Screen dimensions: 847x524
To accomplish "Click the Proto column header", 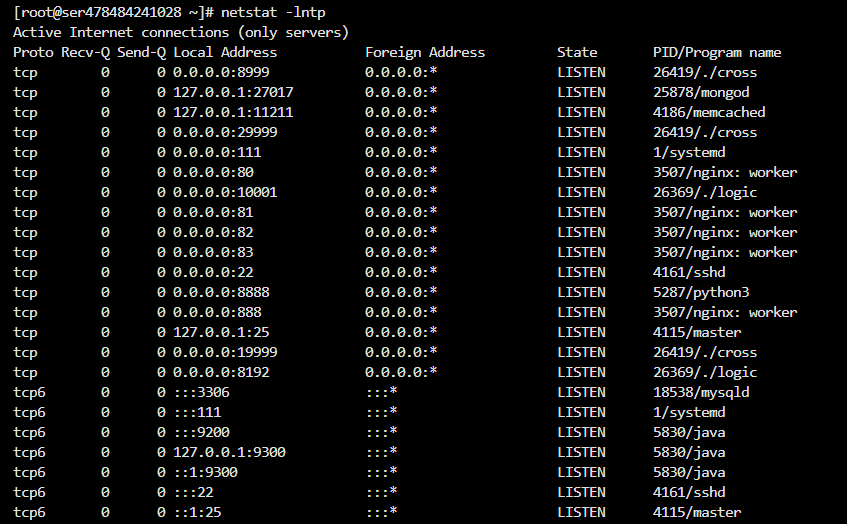I will pos(33,52).
